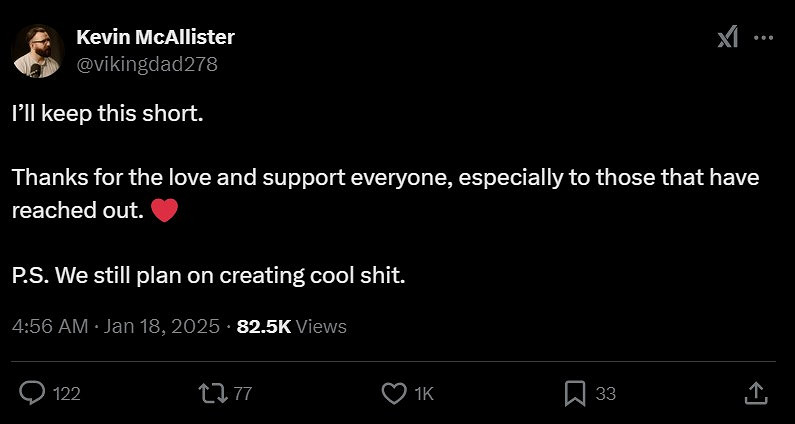Viewport: 795px width, 424px height.
Task: Open the Grok explain post icon
Action: pos(728,38)
